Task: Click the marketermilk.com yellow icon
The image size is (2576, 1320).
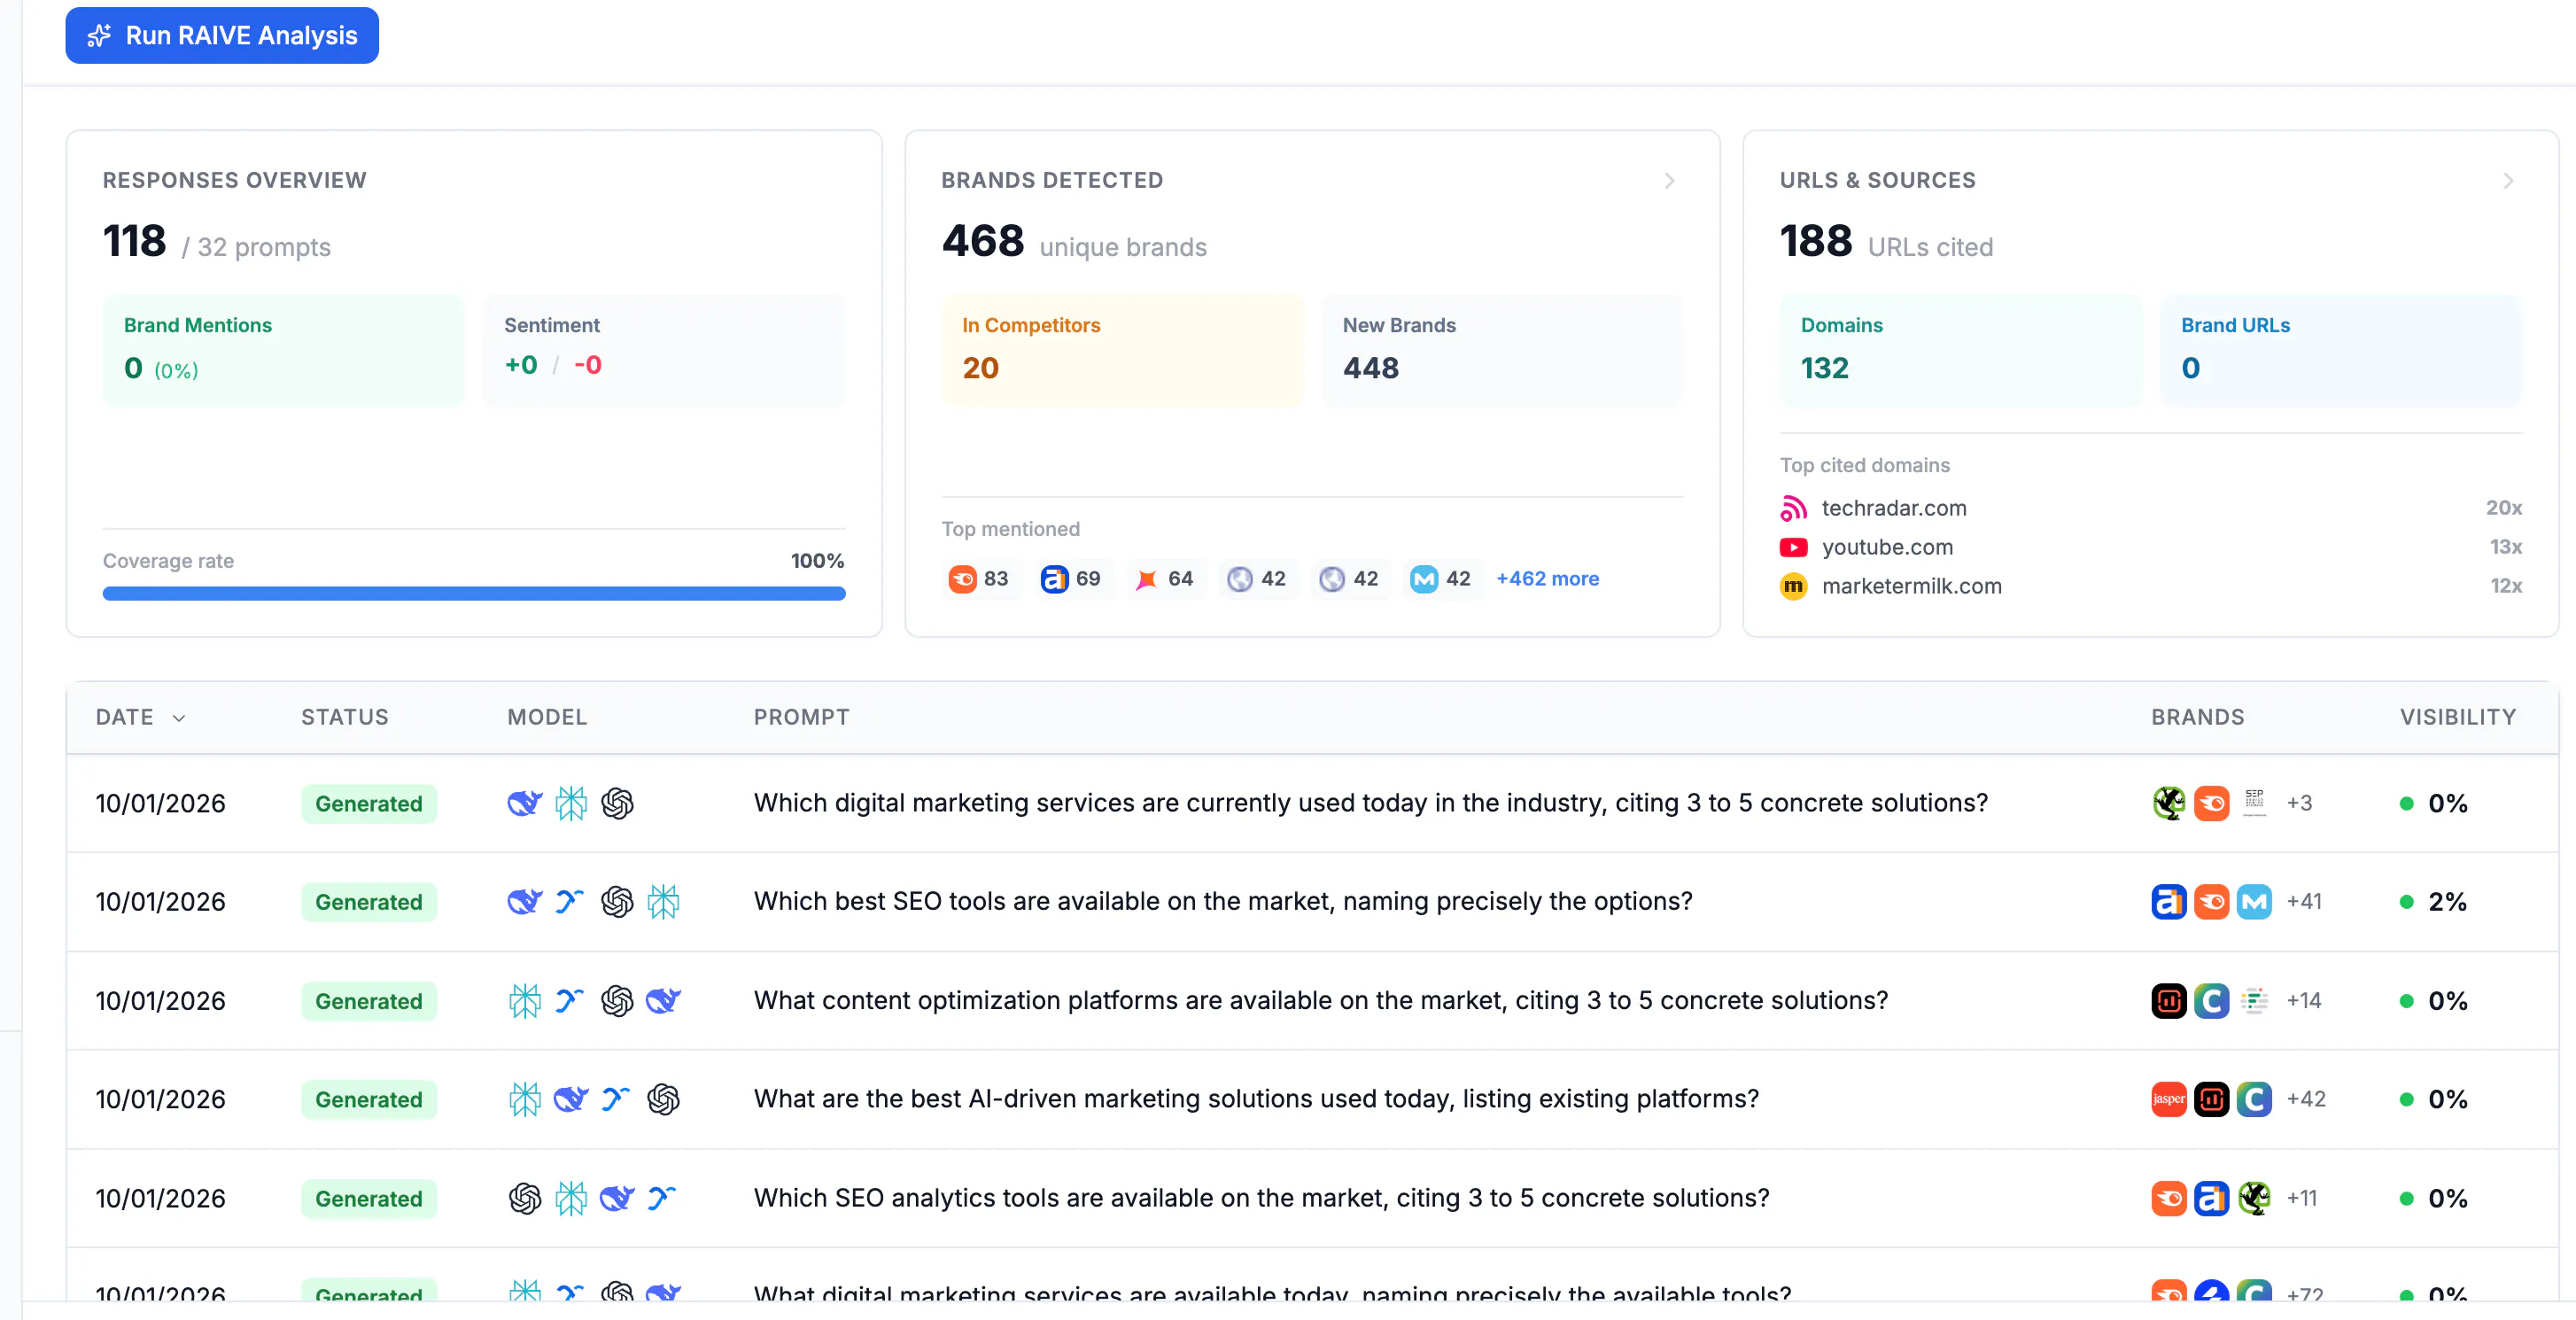Action: tap(1793, 586)
